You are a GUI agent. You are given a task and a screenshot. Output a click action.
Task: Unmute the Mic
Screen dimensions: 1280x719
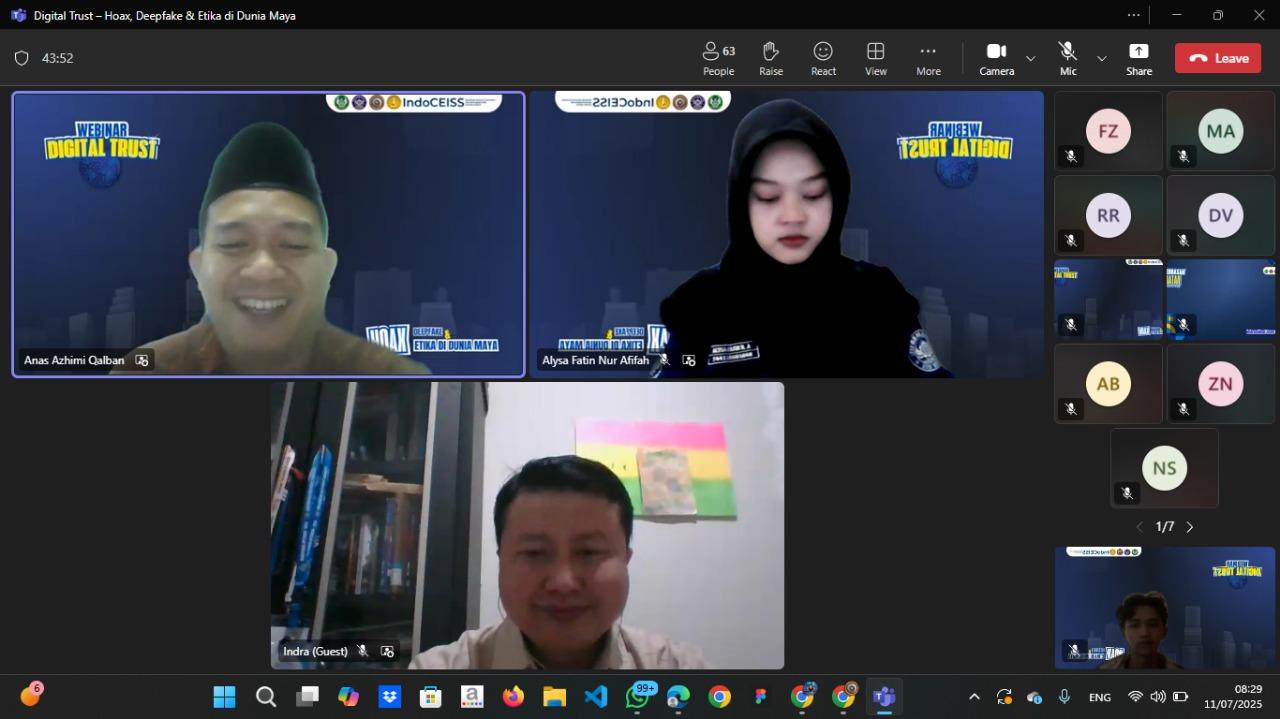[x=1068, y=58]
